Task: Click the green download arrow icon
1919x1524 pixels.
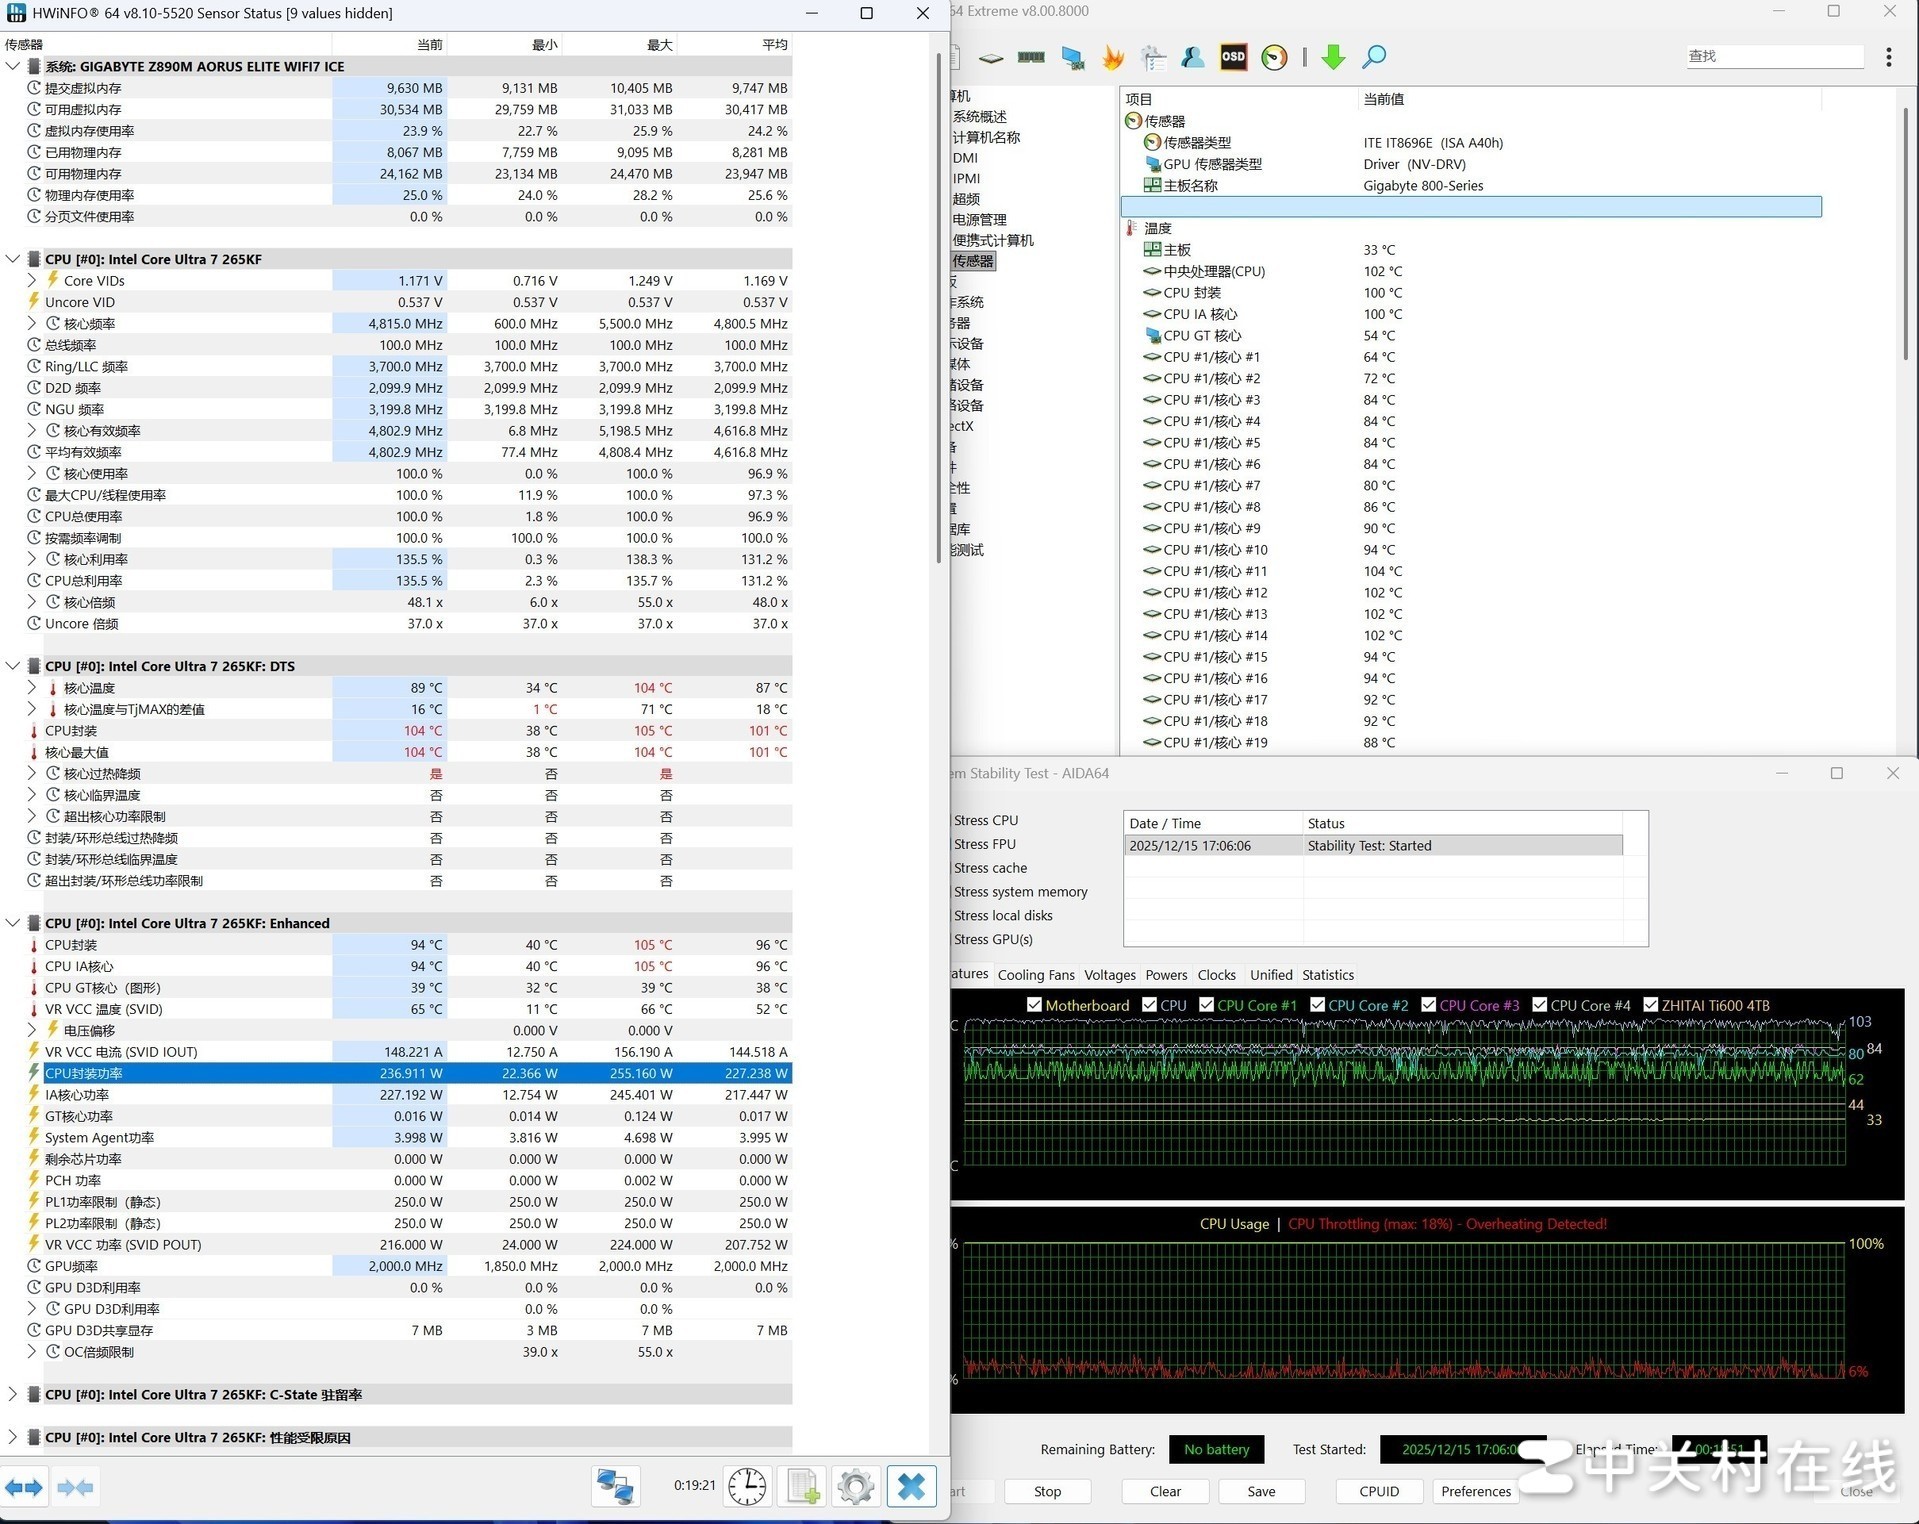Action: [1332, 58]
